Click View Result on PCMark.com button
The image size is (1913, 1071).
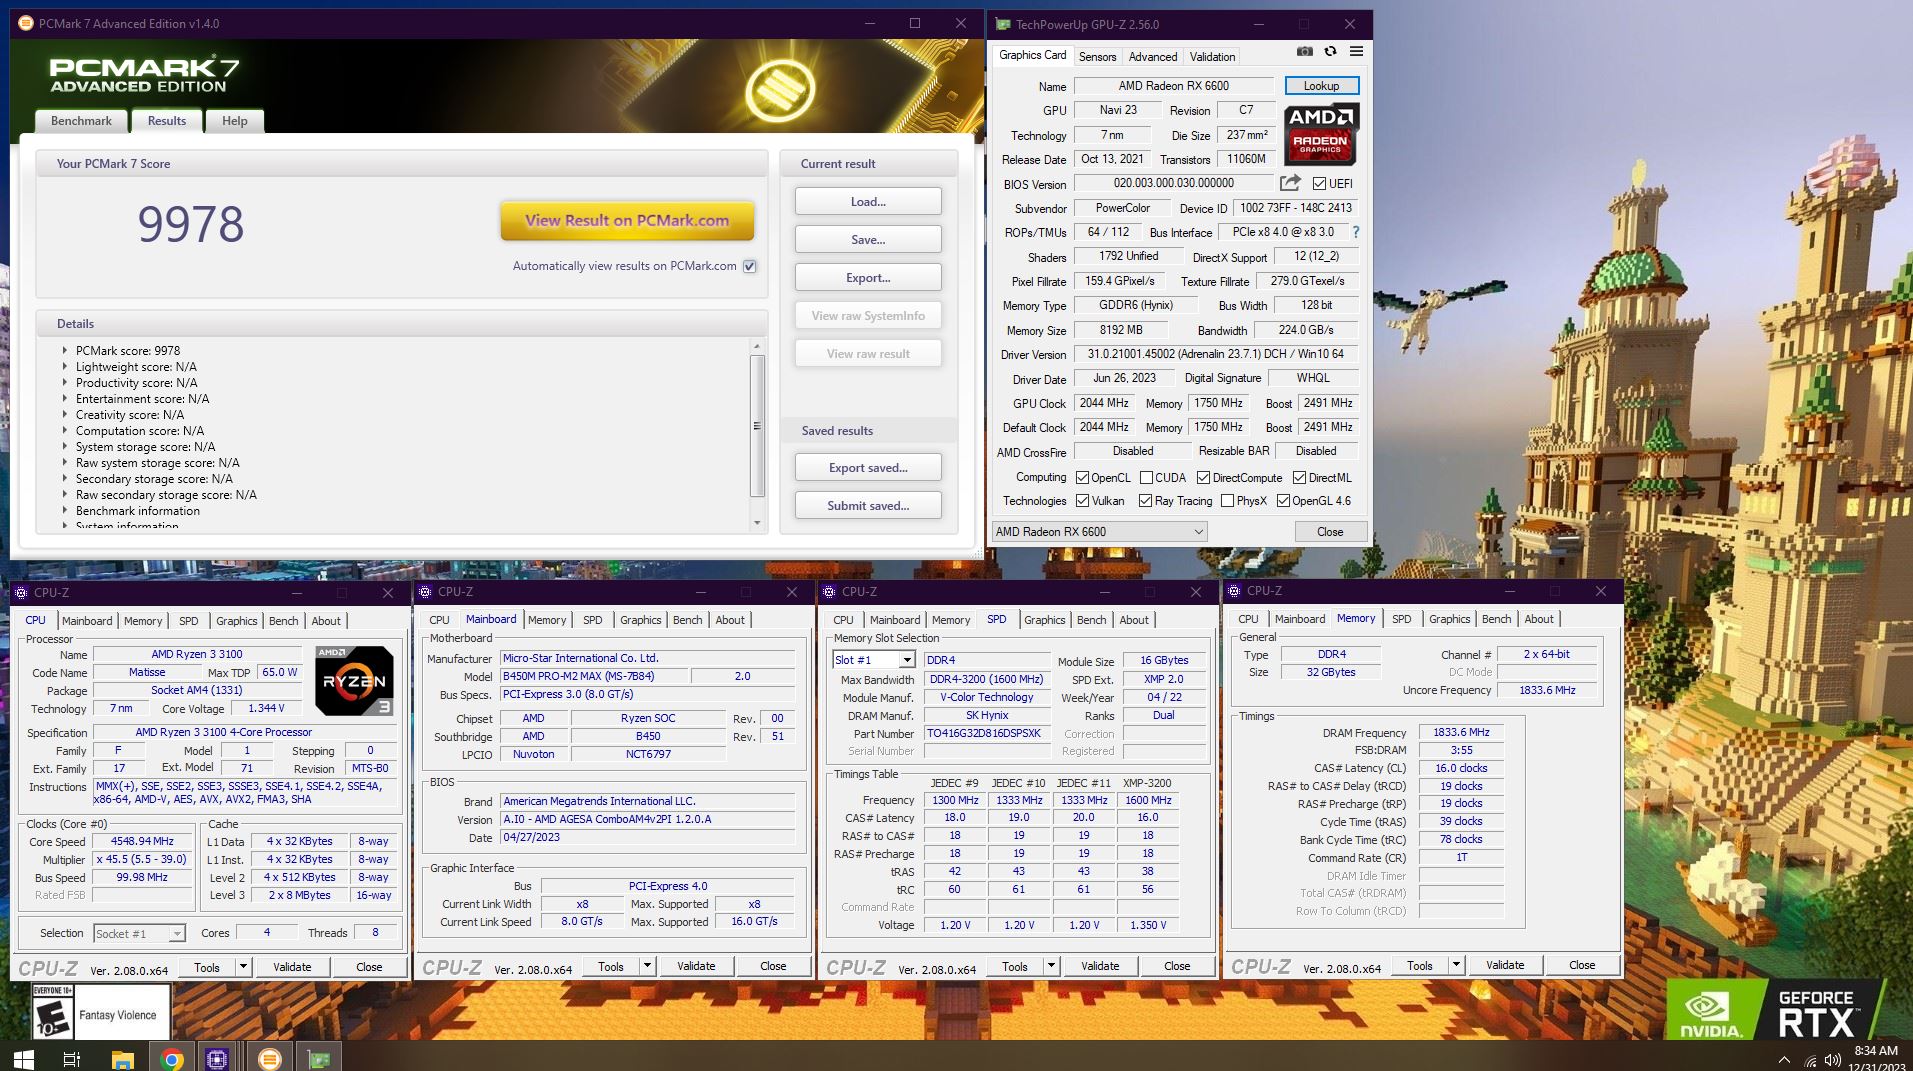627,221
